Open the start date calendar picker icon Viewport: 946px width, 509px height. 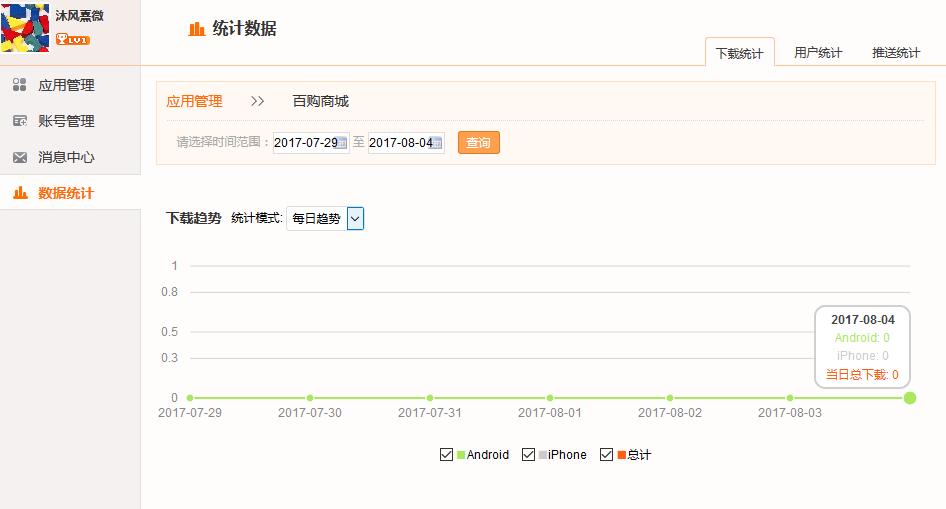click(x=342, y=143)
